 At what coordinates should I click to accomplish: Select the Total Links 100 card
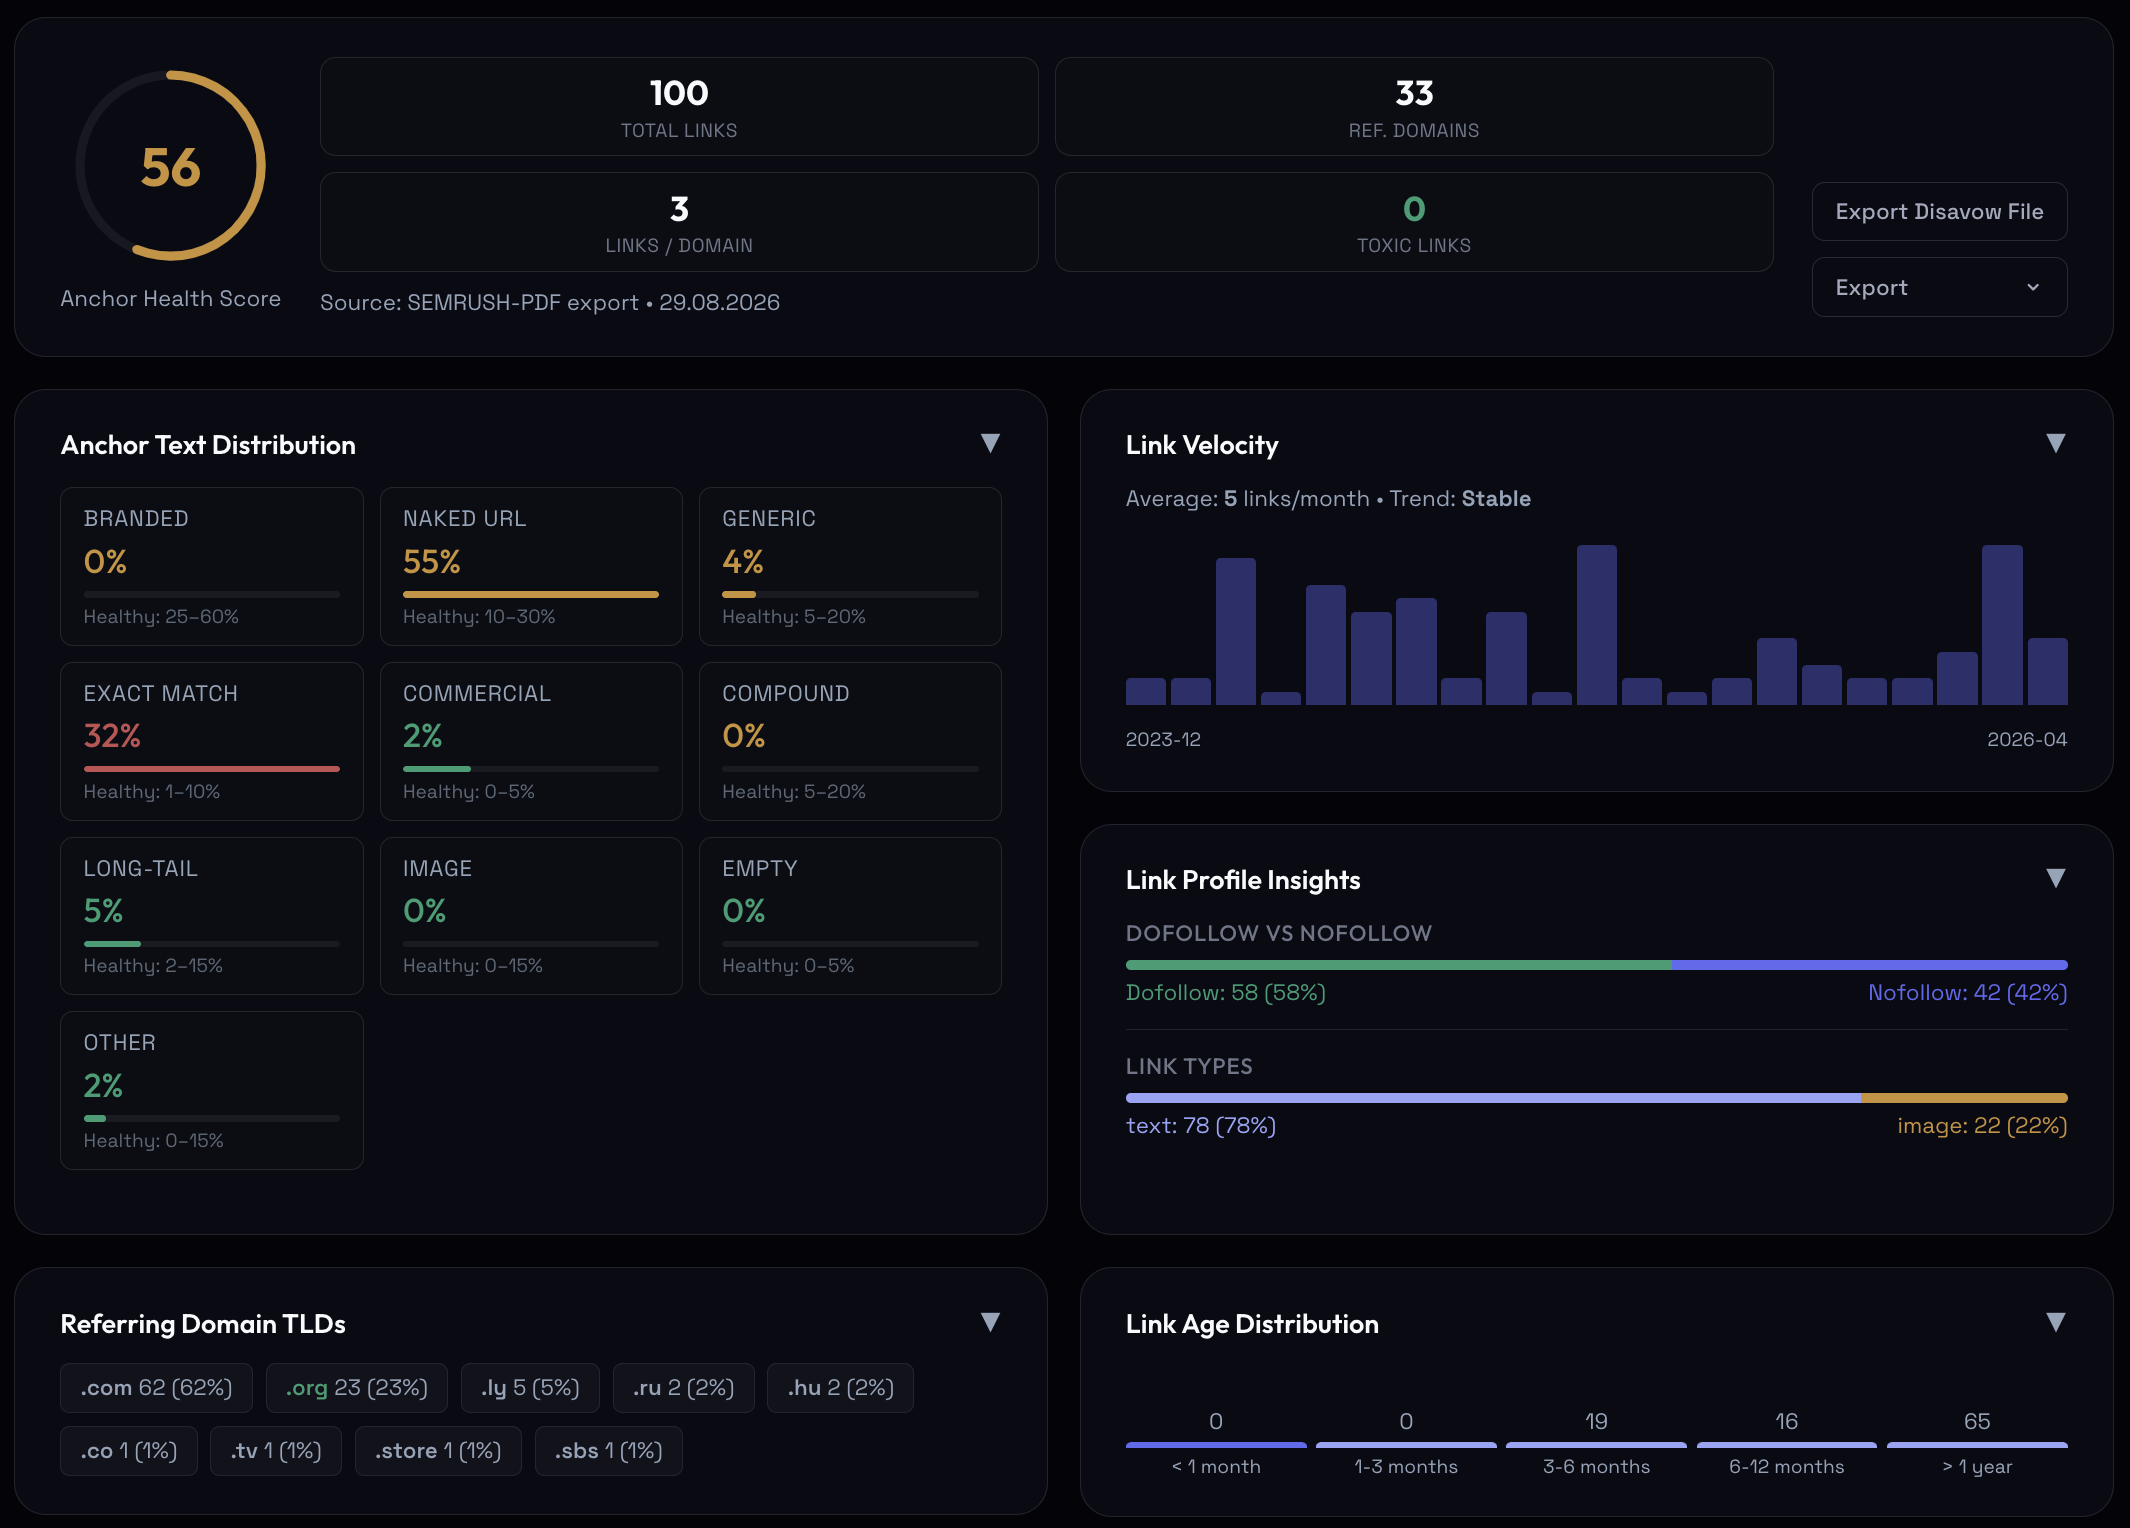click(679, 106)
